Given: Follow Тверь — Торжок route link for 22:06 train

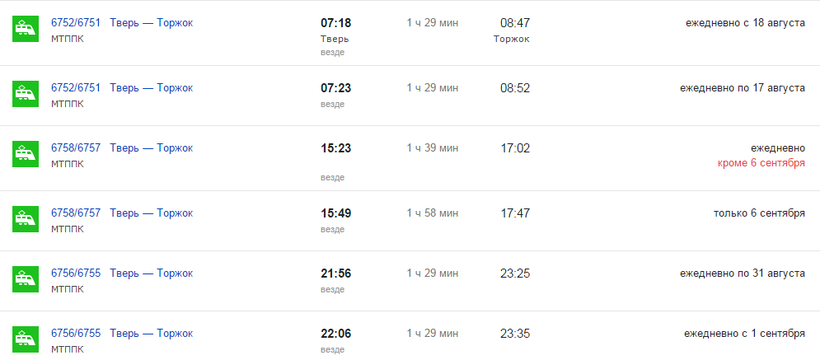Looking at the screenshot, I should pos(151,333).
